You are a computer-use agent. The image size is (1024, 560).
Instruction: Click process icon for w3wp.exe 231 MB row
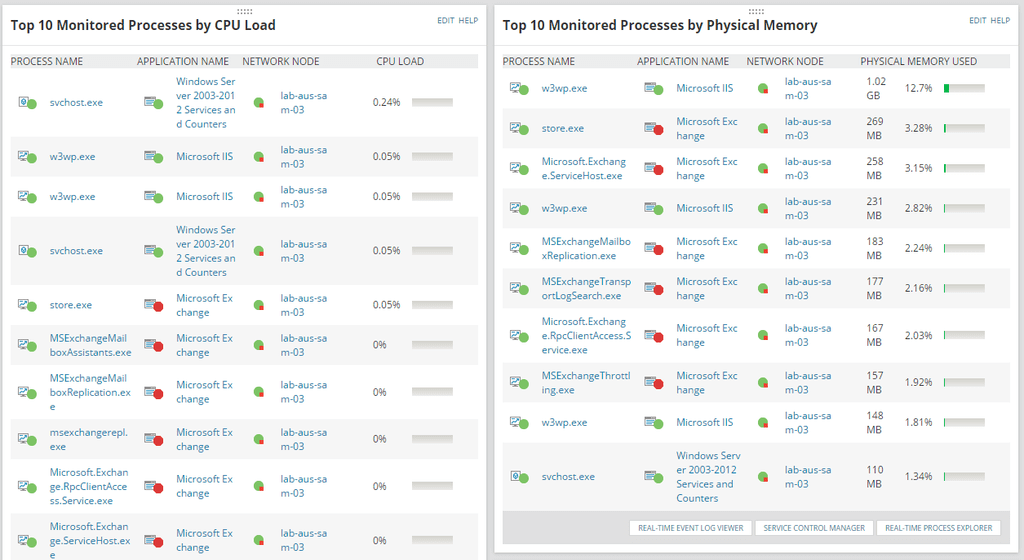click(x=519, y=209)
